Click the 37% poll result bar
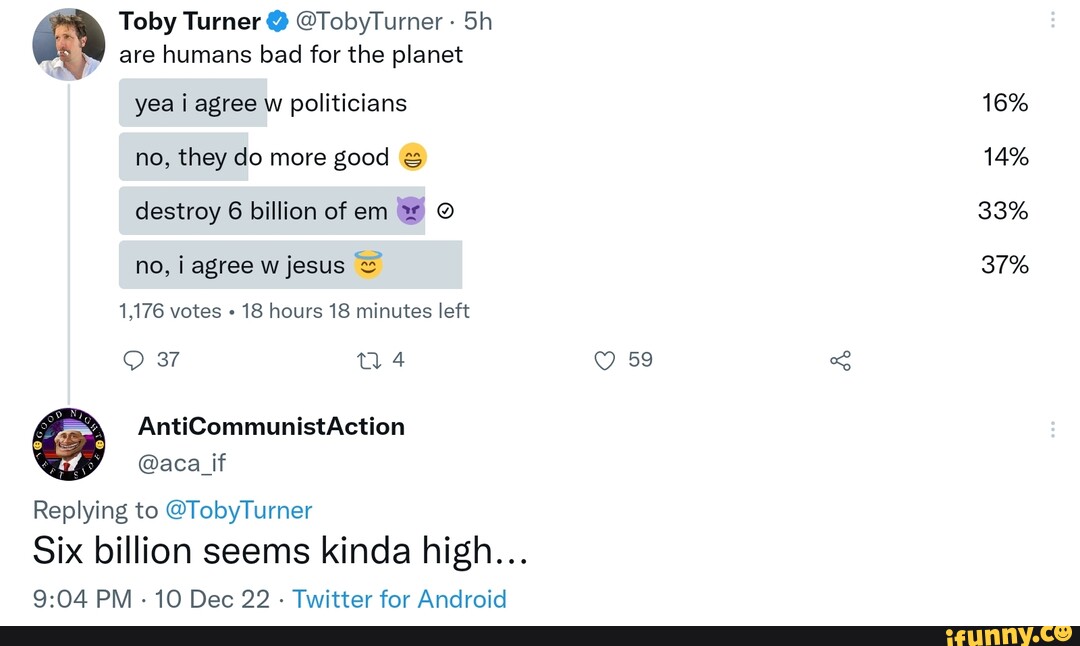The image size is (1080, 646). point(1005,265)
